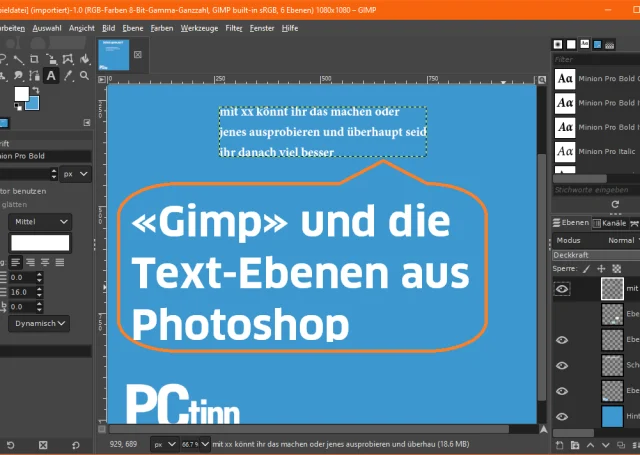This screenshot has width=640, height=455.
Task: Reset tool options to defaults
Action: tap(76, 445)
